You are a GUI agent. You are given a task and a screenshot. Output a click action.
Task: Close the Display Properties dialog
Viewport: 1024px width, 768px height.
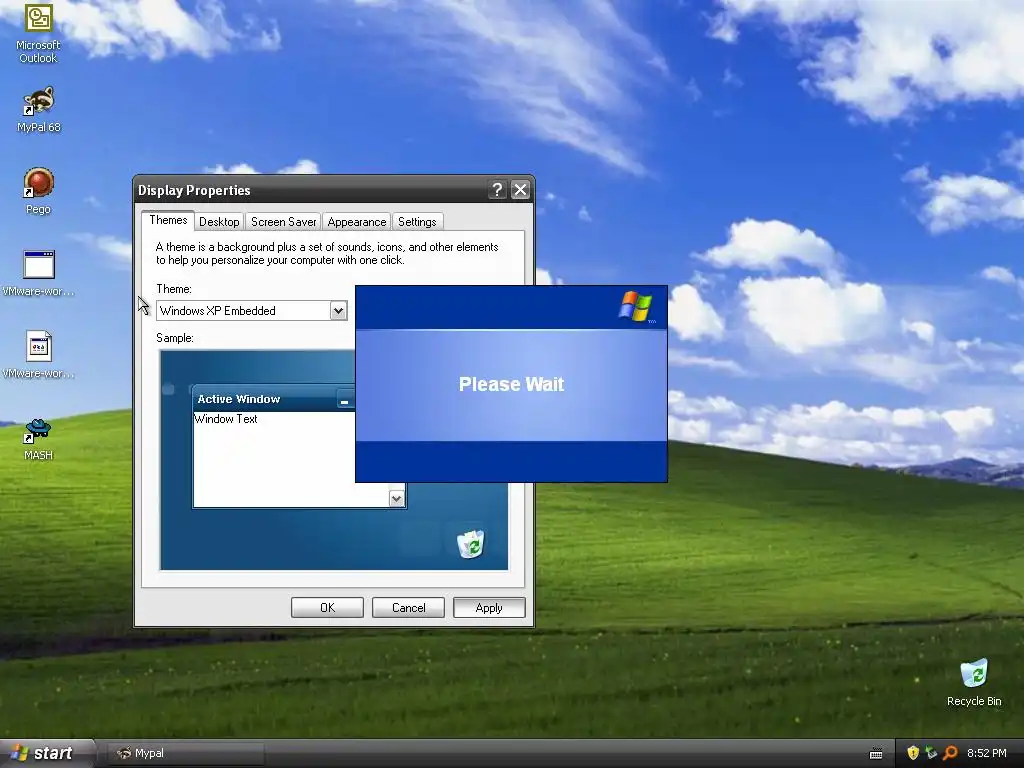pyautogui.click(x=520, y=190)
